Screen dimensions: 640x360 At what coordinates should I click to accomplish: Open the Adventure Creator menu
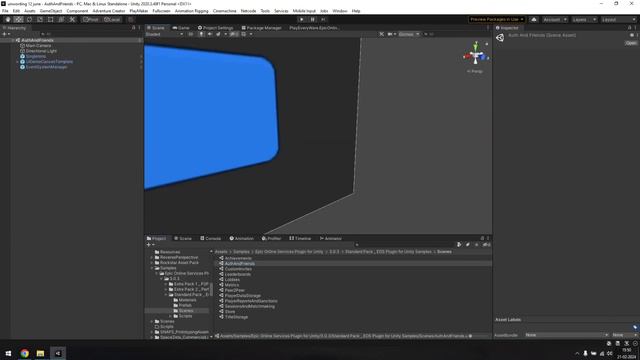pos(109,11)
